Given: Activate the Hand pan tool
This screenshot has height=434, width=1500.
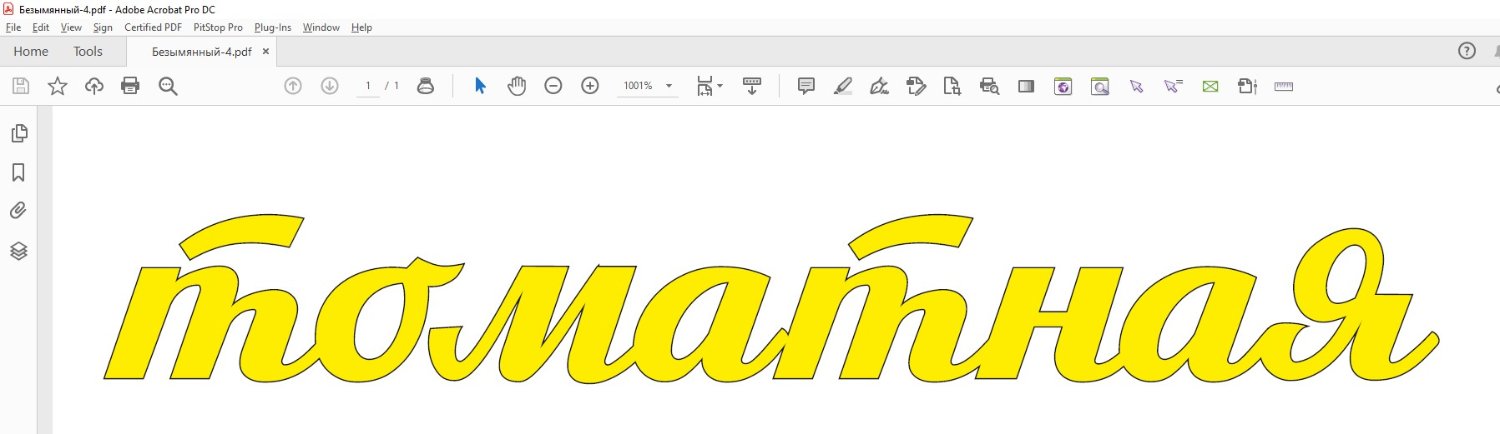Looking at the screenshot, I should [x=516, y=86].
